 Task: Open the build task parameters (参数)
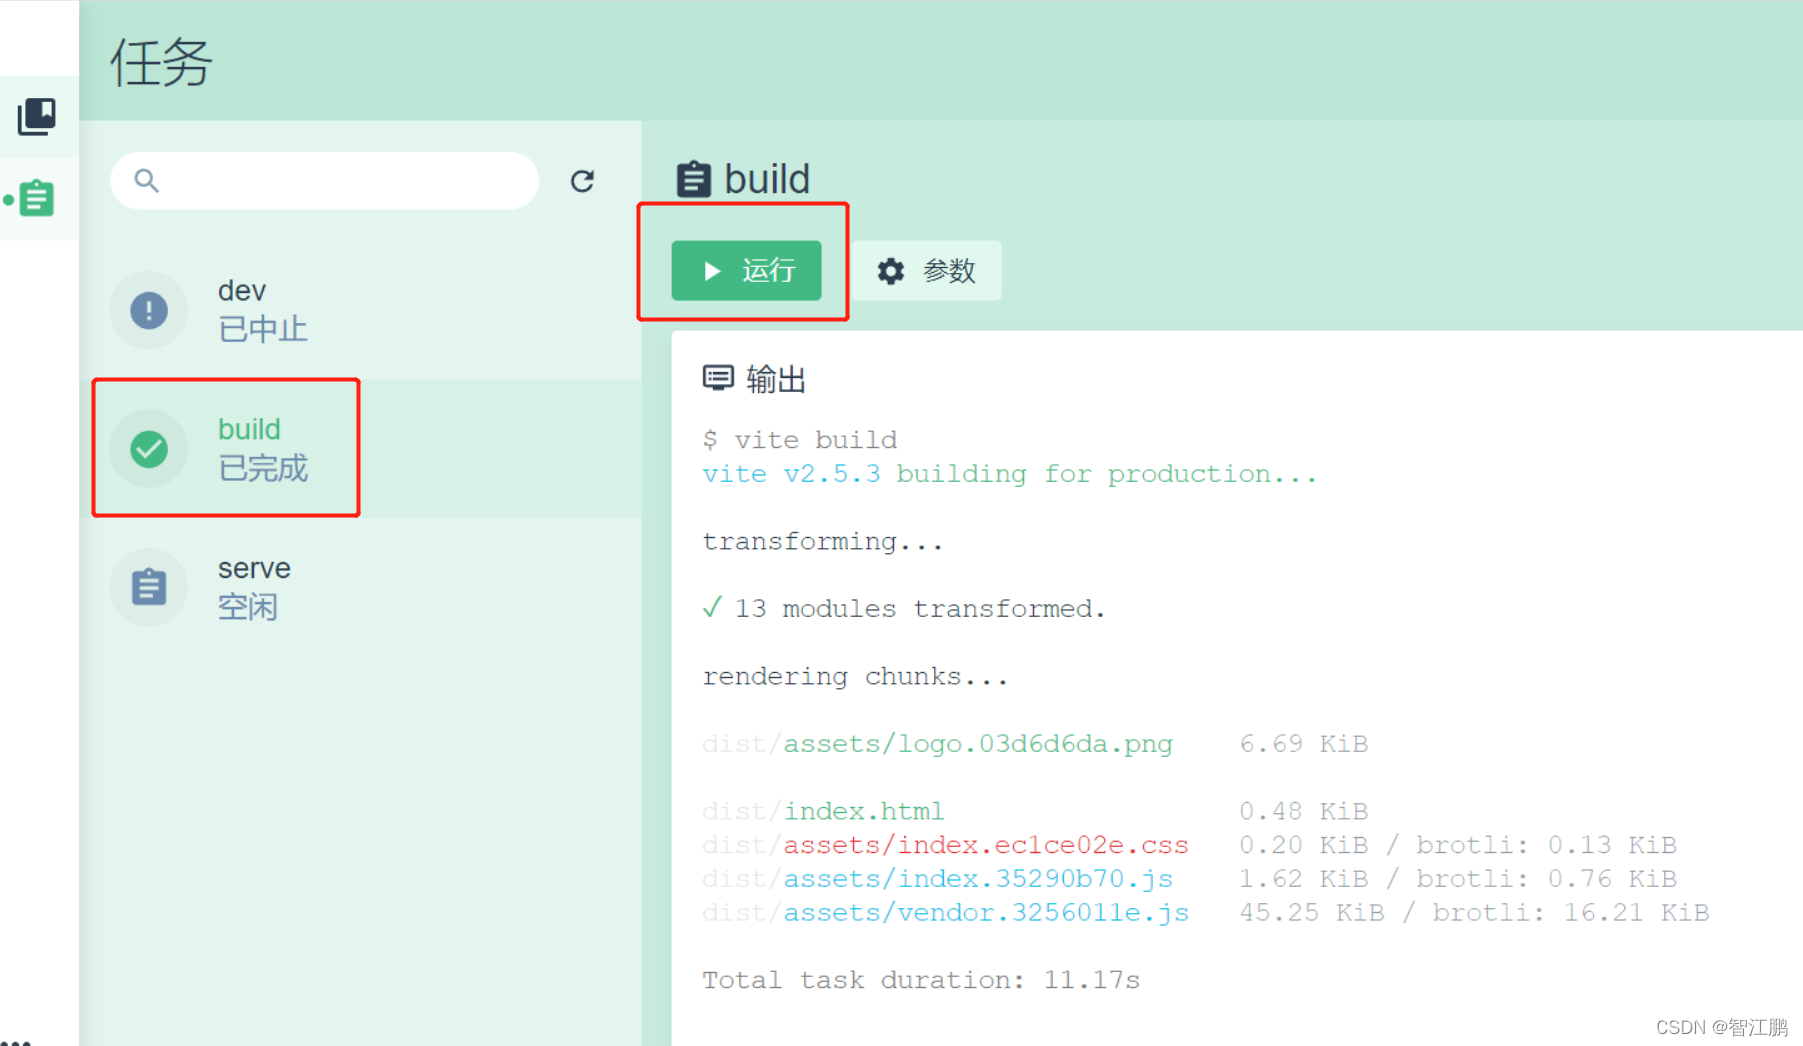pos(925,270)
